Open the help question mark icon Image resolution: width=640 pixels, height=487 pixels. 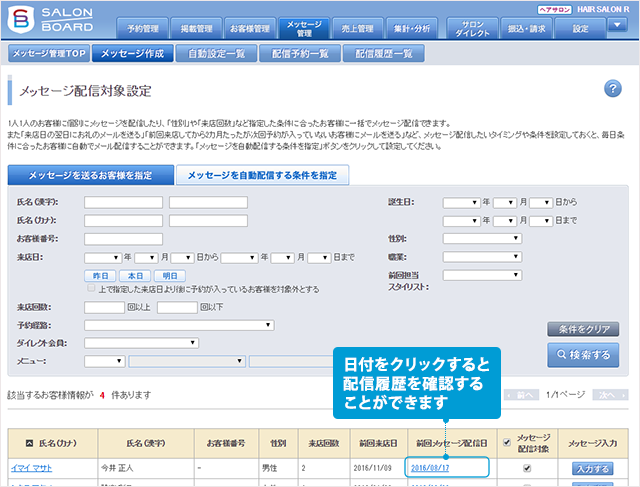pyautogui.click(x=614, y=90)
